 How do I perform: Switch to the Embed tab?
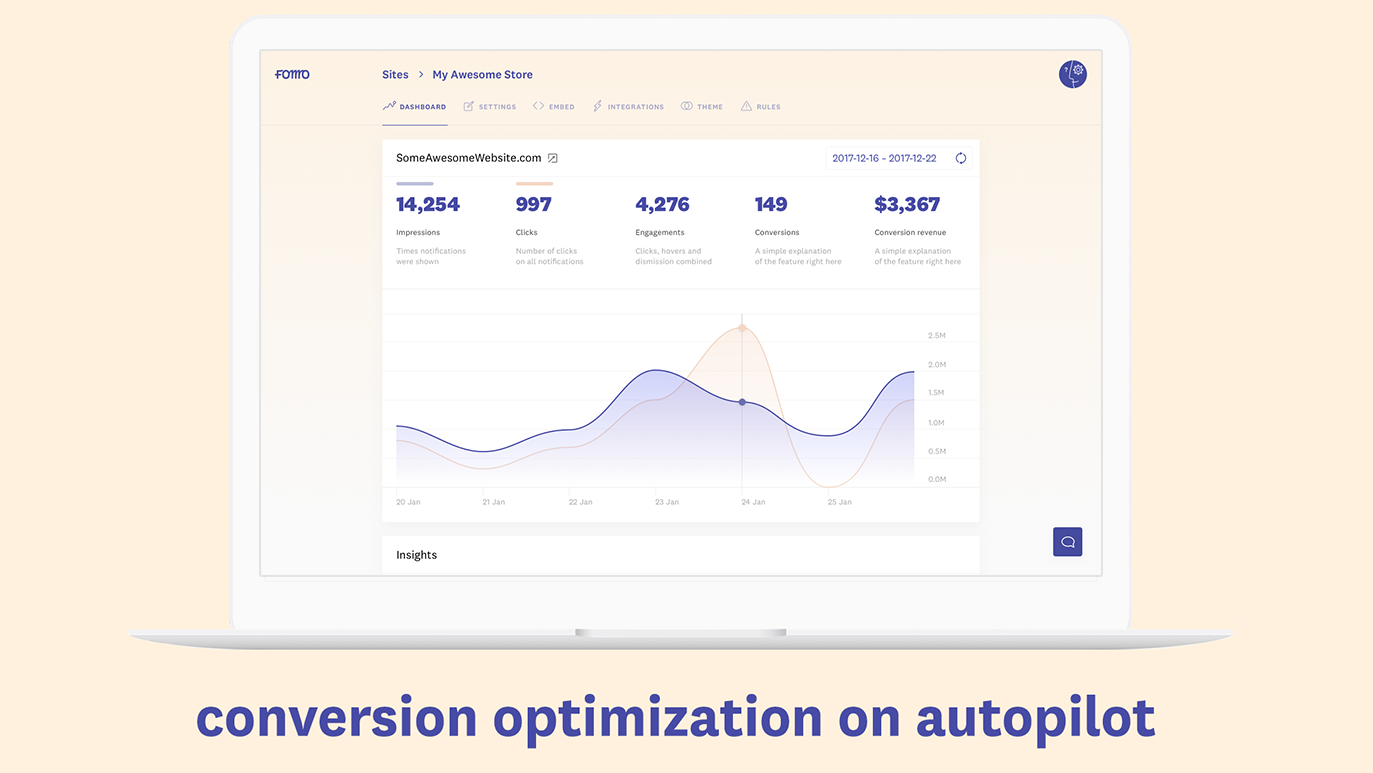coord(554,106)
